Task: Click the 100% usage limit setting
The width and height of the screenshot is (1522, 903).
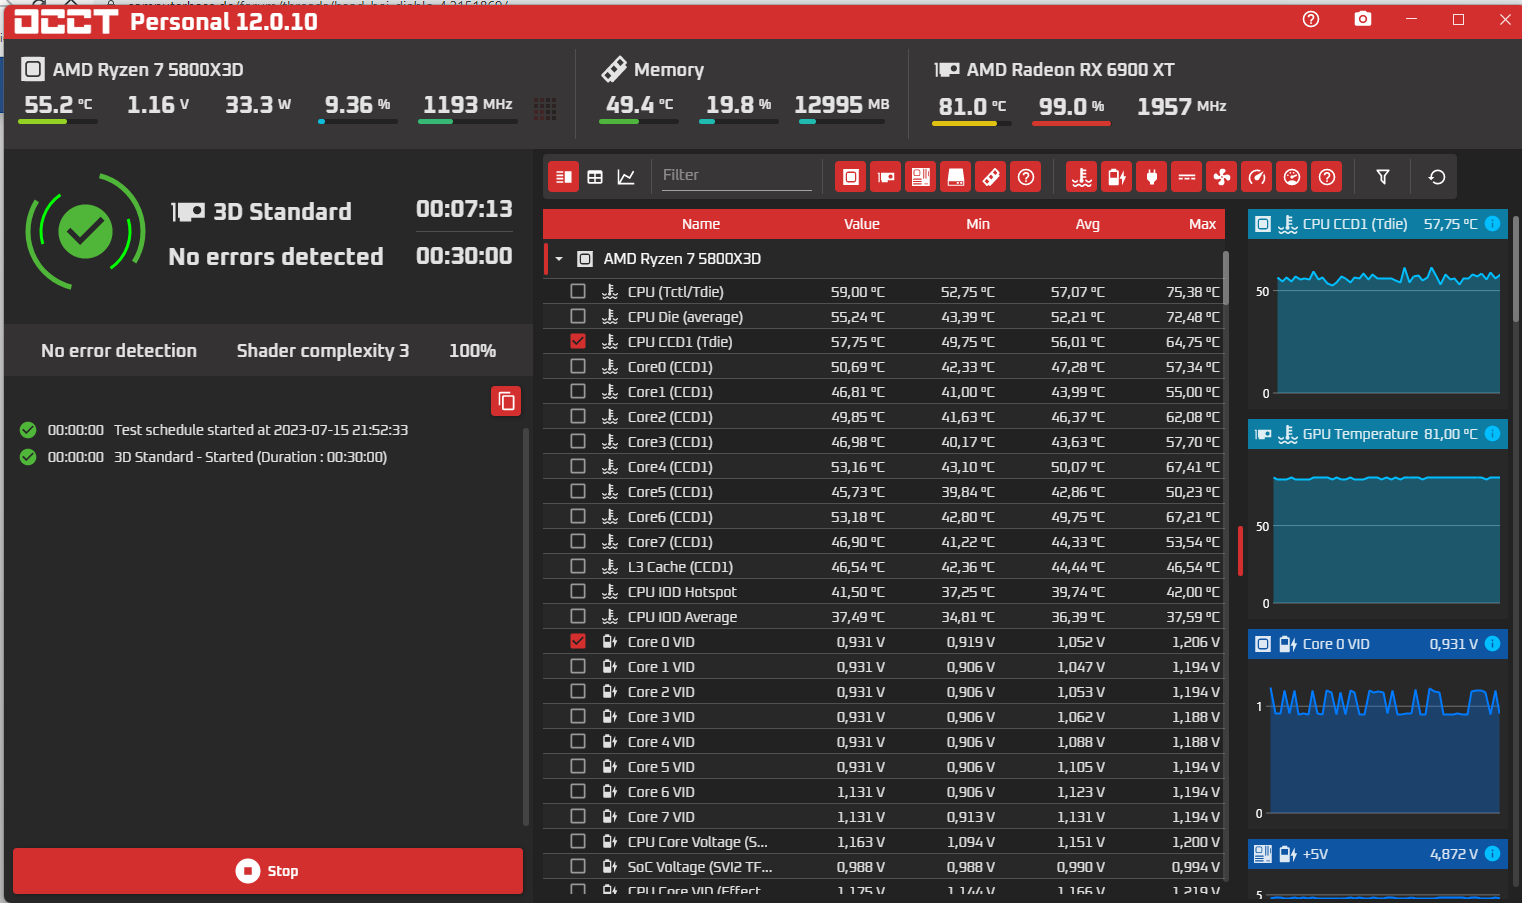Action: tap(472, 351)
